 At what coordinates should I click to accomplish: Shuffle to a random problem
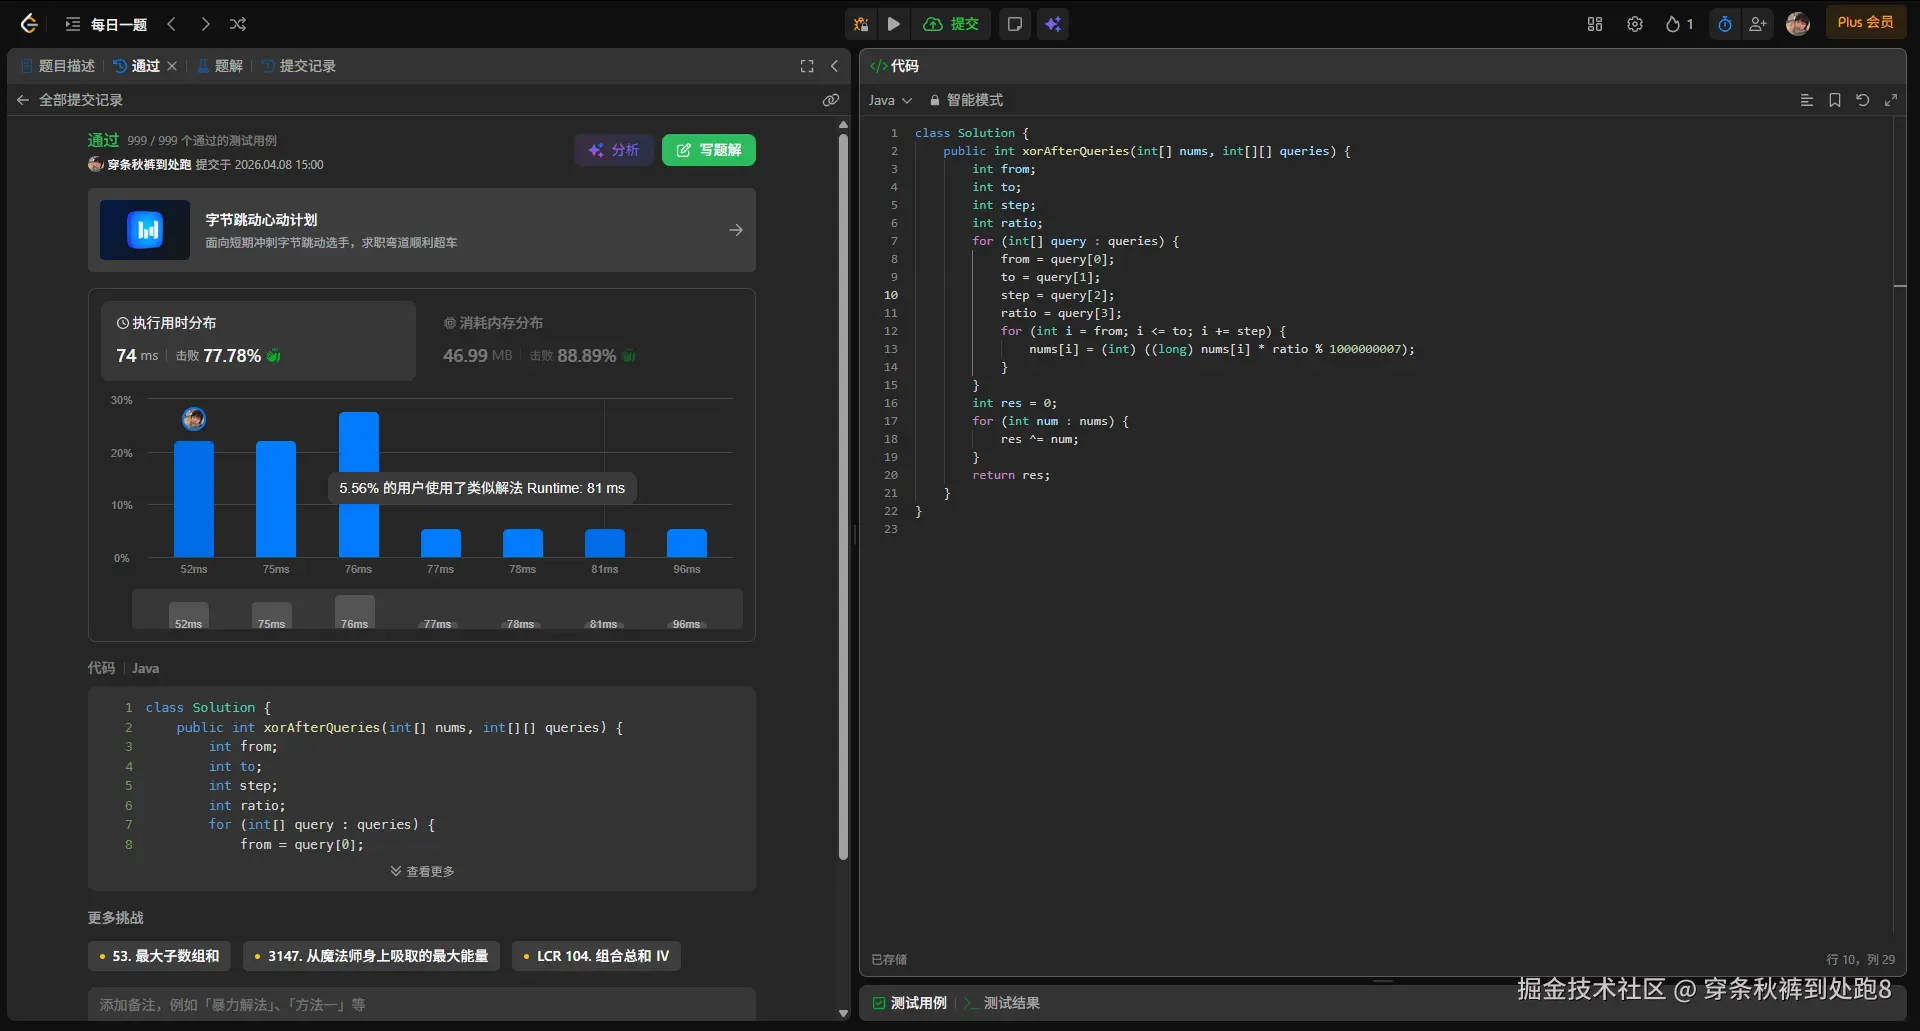(x=238, y=24)
